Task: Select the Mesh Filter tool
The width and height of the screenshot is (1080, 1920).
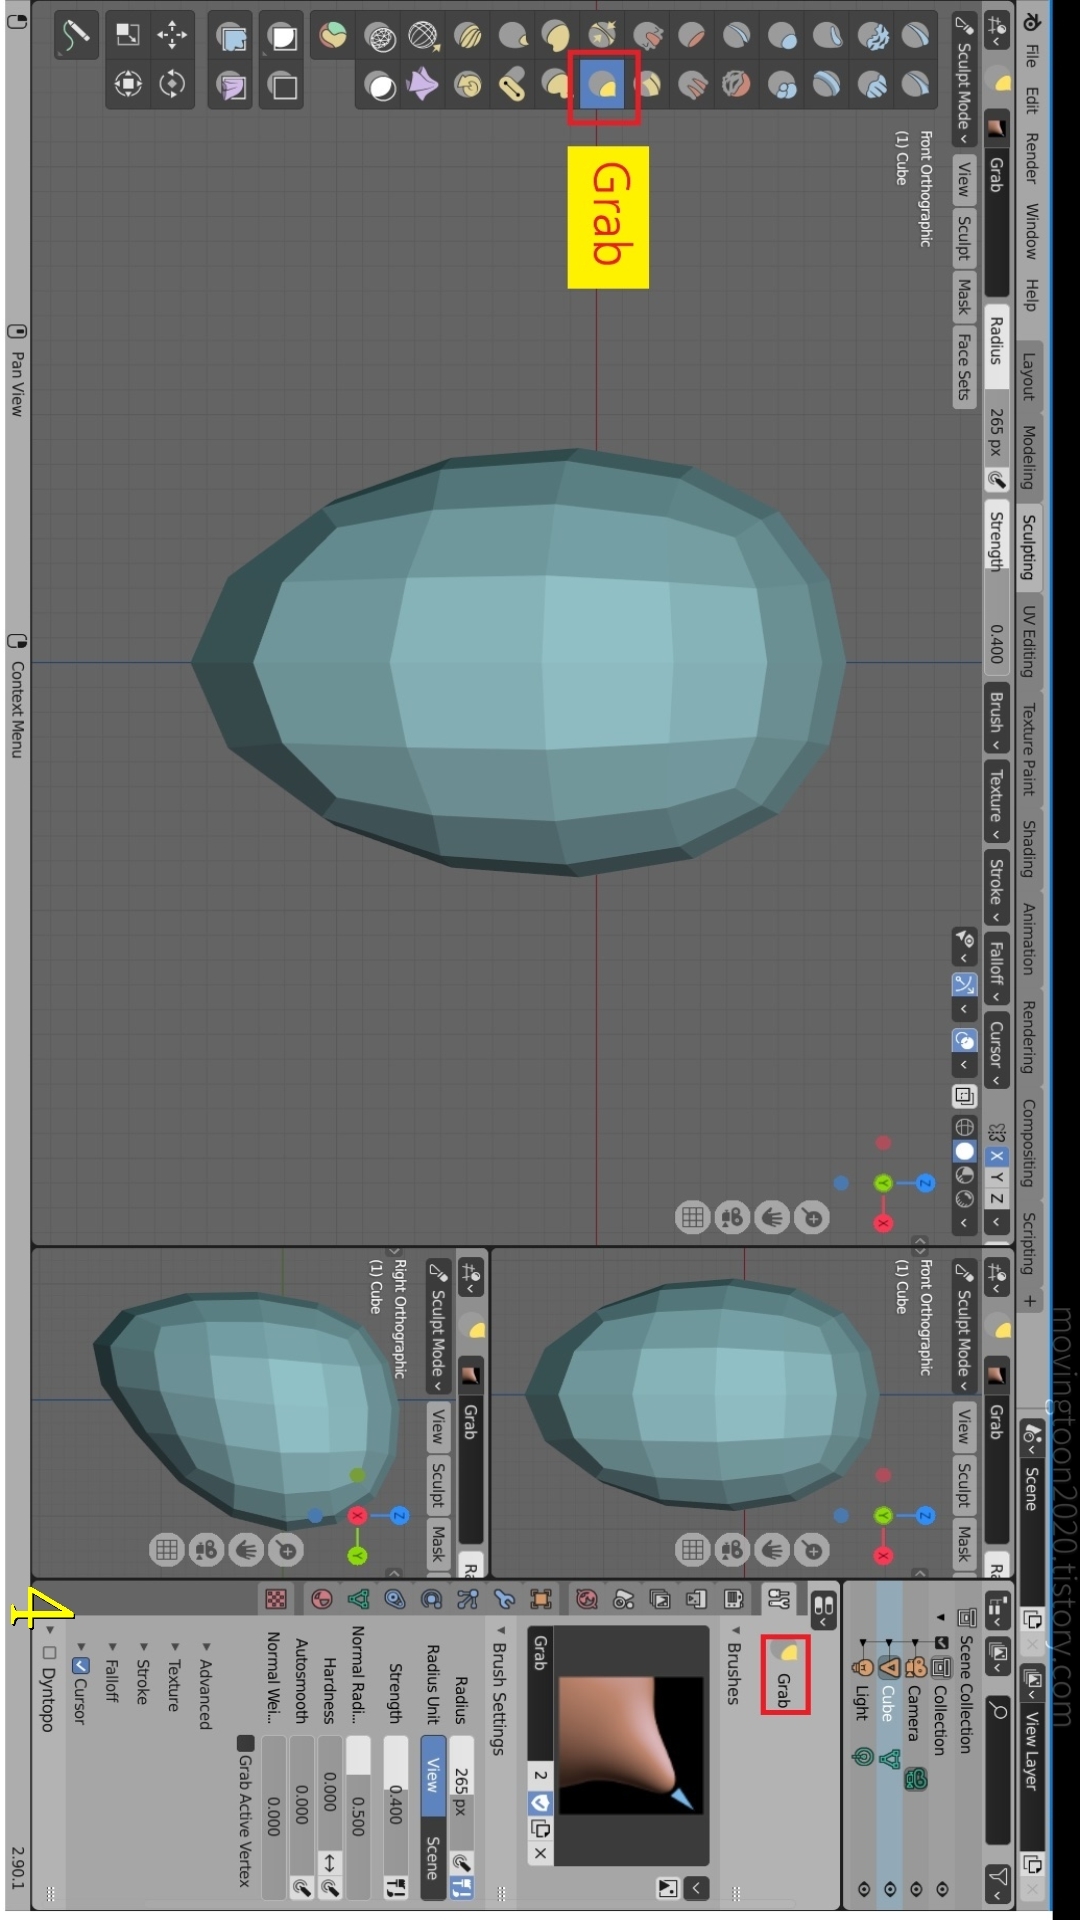Action: tap(232, 37)
